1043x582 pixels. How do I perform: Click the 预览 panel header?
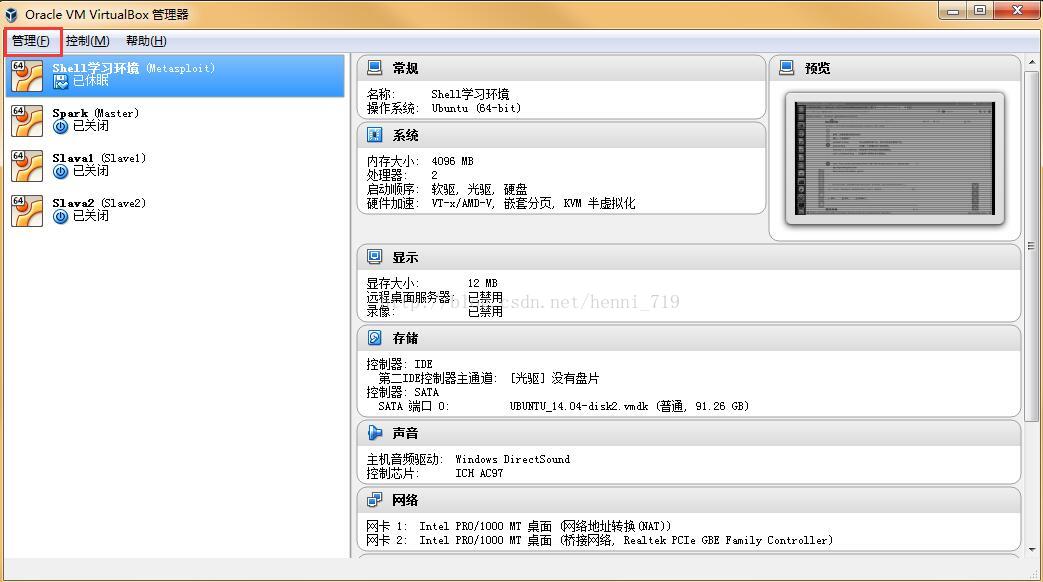pos(895,69)
